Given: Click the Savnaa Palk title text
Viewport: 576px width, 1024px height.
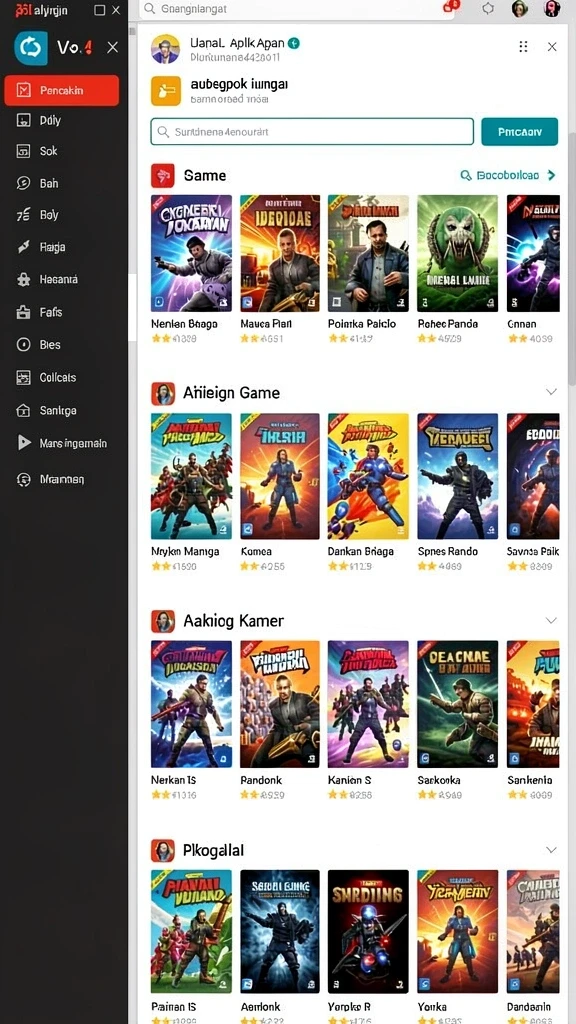Looking at the screenshot, I should click(533, 551).
